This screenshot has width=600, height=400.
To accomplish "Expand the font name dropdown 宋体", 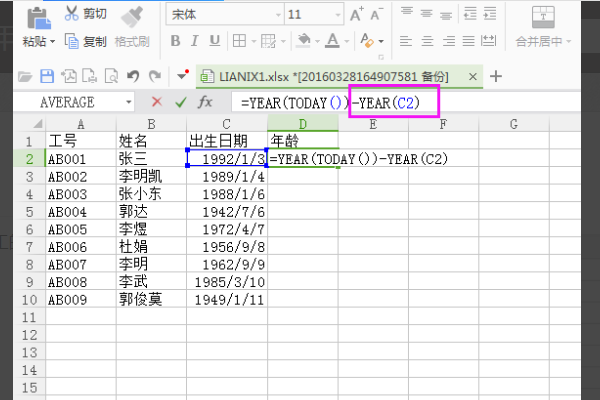I will point(278,15).
